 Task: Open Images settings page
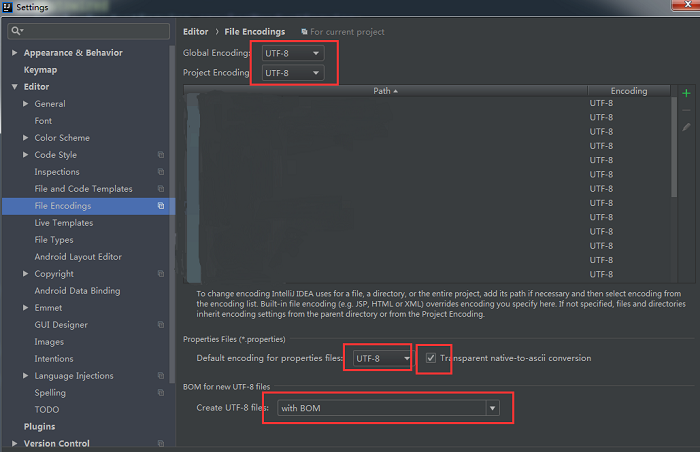pos(49,341)
